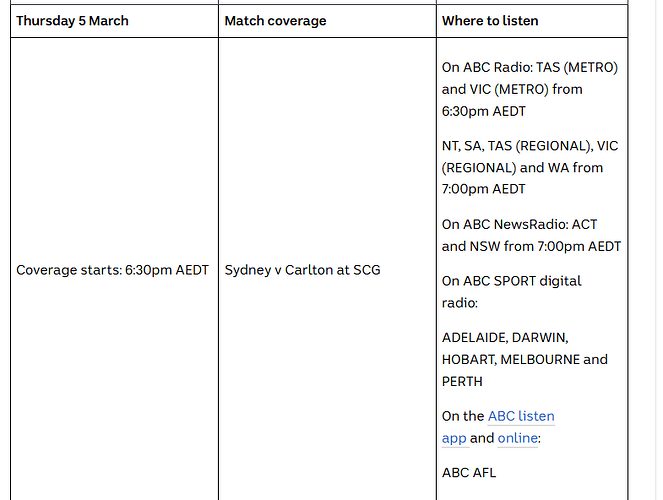The width and height of the screenshot is (663, 500).
Task: Click Coverage starts 6:30pm AEDT cell
Action: (112, 270)
